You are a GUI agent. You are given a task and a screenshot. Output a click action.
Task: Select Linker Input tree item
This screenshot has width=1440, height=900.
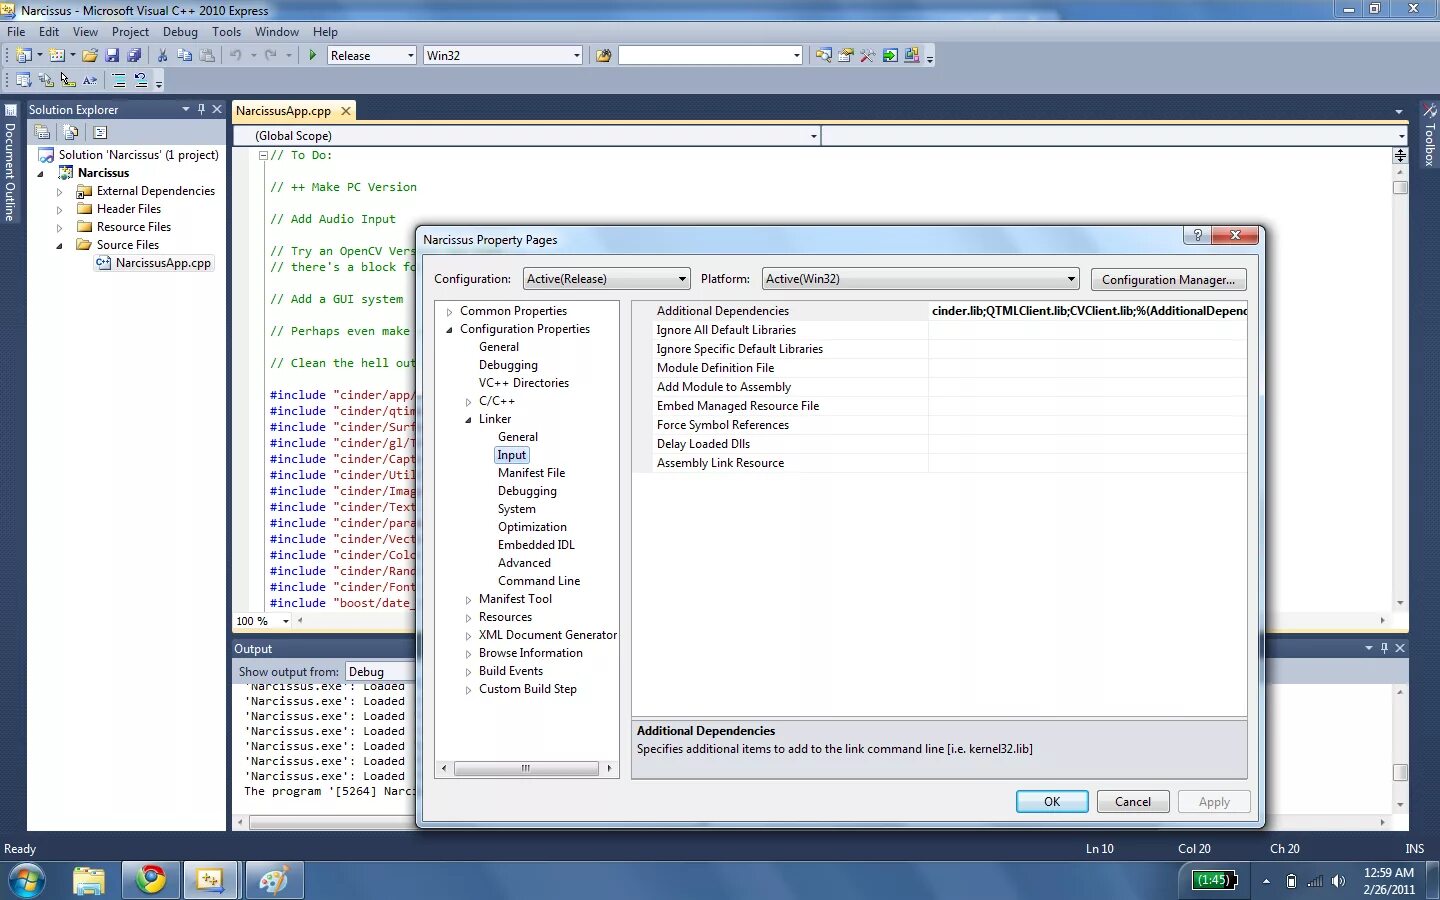511,455
